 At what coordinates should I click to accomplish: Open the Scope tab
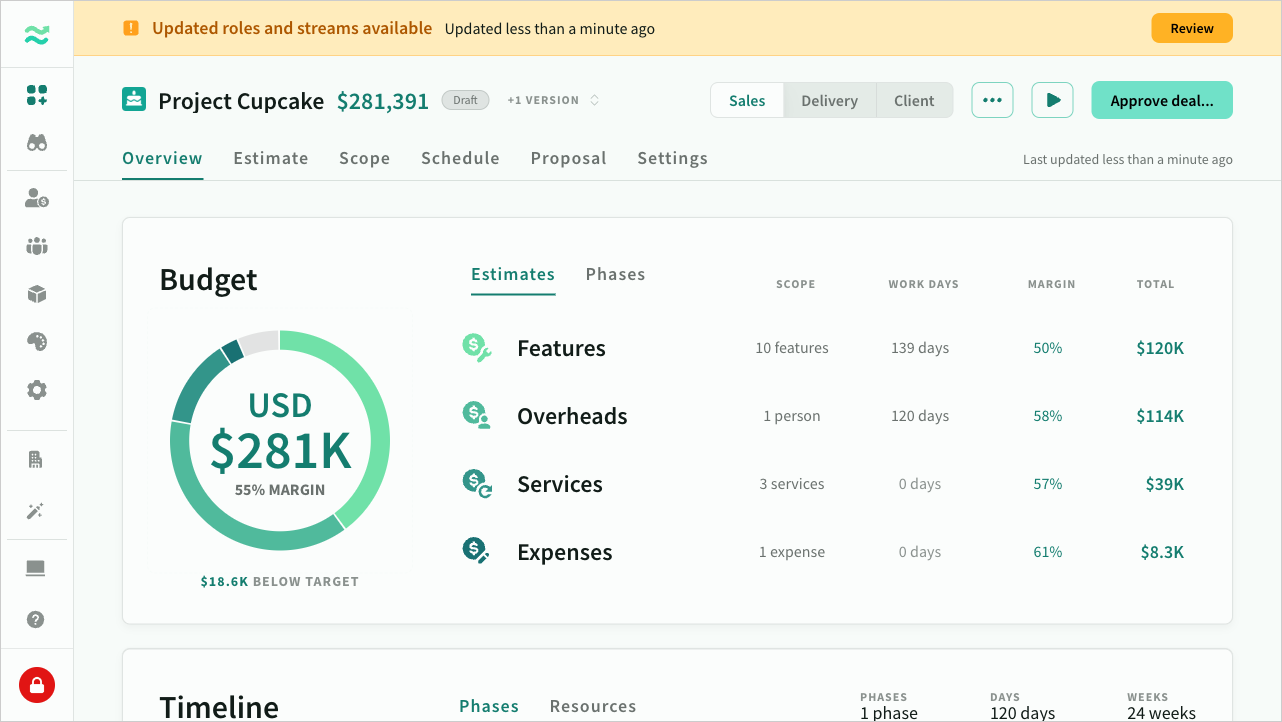click(x=365, y=158)
